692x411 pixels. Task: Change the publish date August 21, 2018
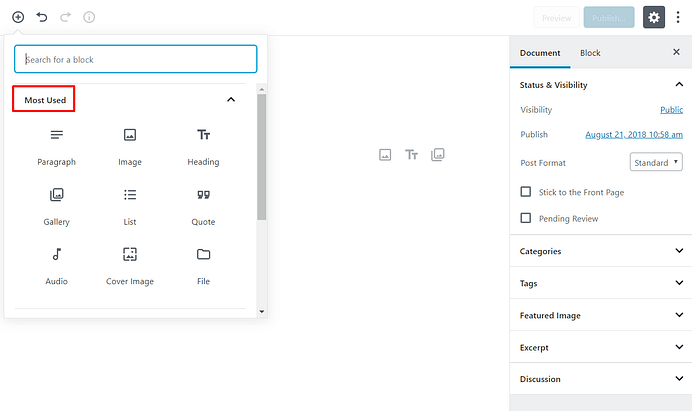click(x=634, y=135)
